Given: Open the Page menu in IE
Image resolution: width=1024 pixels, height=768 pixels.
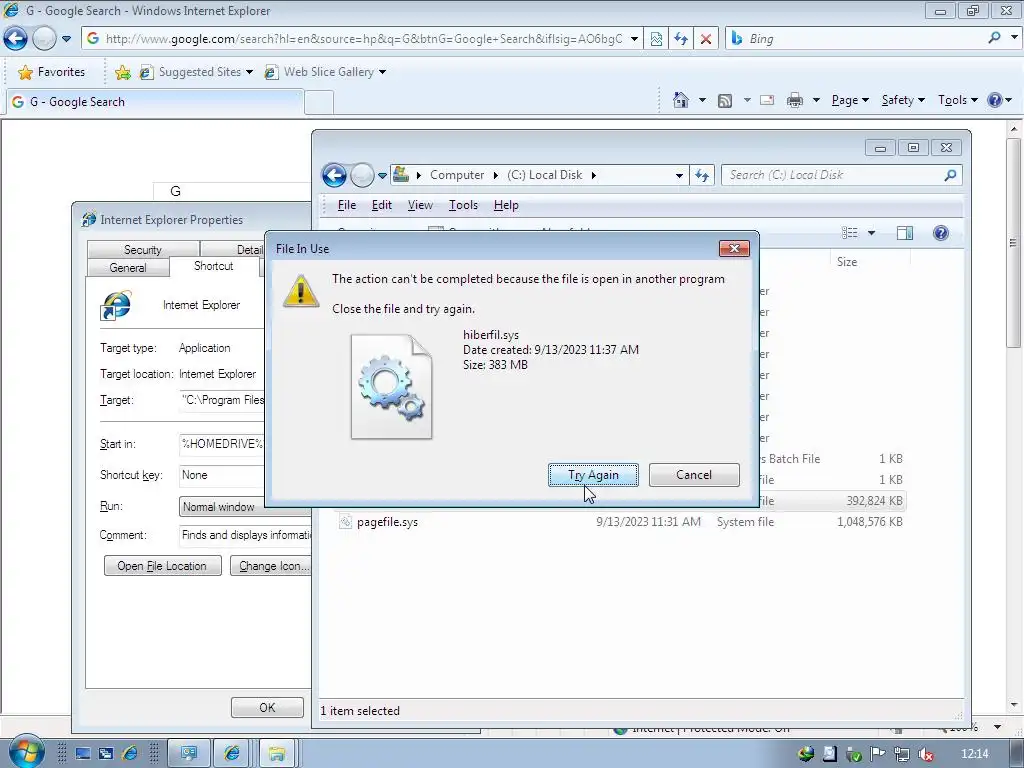Looking at the screenshot, I should coord(850,100).
